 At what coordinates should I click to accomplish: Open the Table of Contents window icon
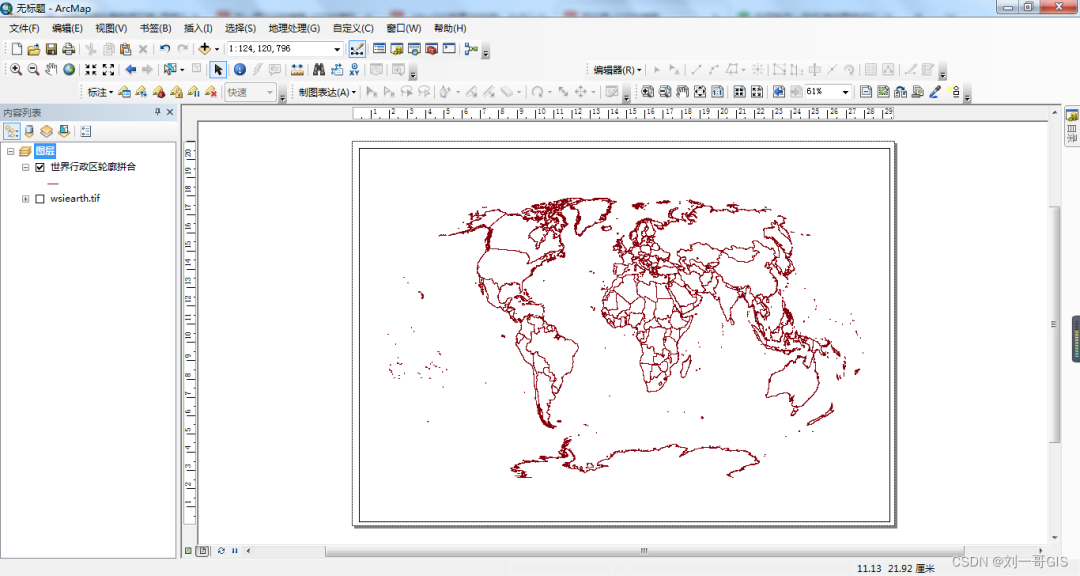(380, 49)
